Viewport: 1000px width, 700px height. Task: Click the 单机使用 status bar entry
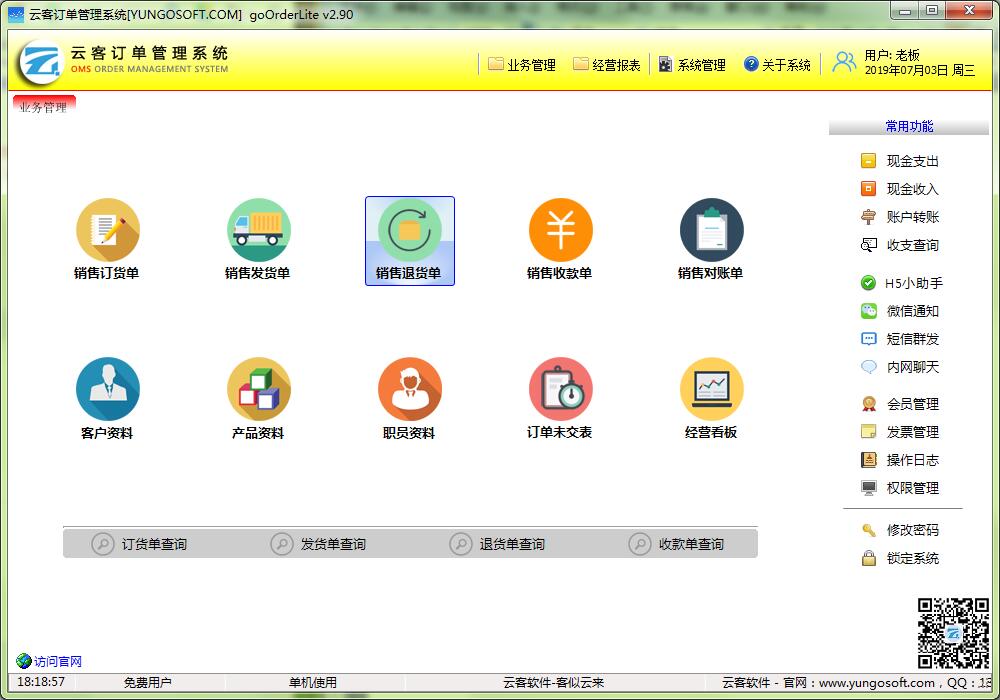(x=313, y=682)
